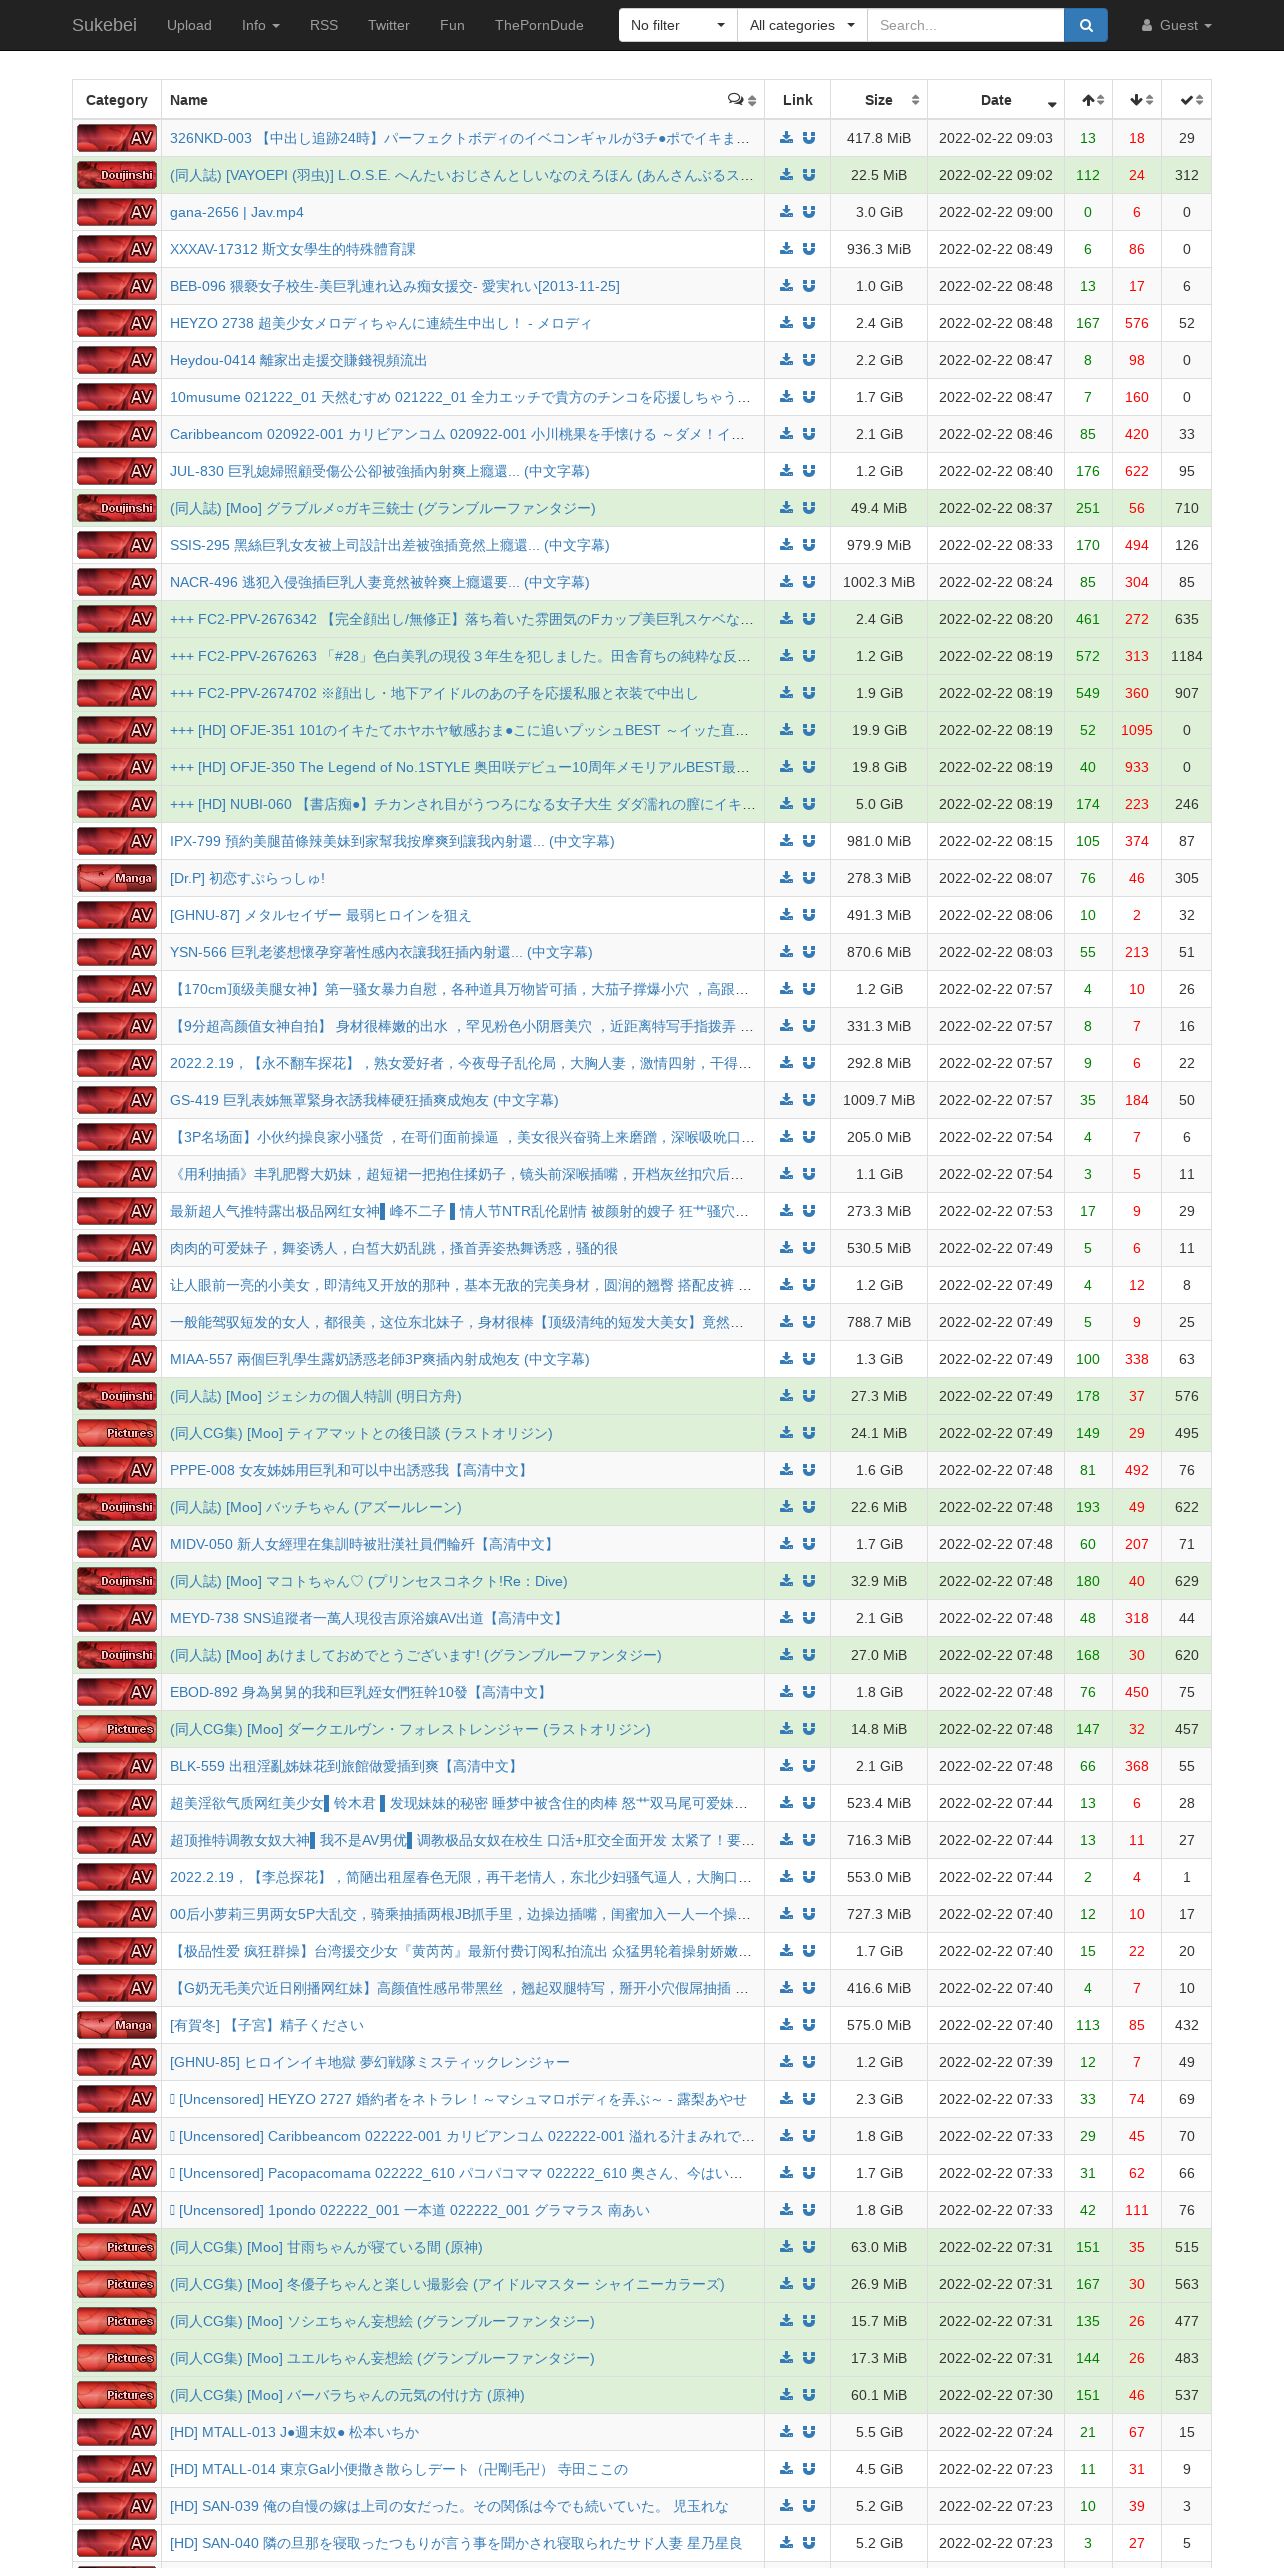Sort by completed downloads checkmark column
This screenshot has height=2568, width=1284.
[1187, 100]
